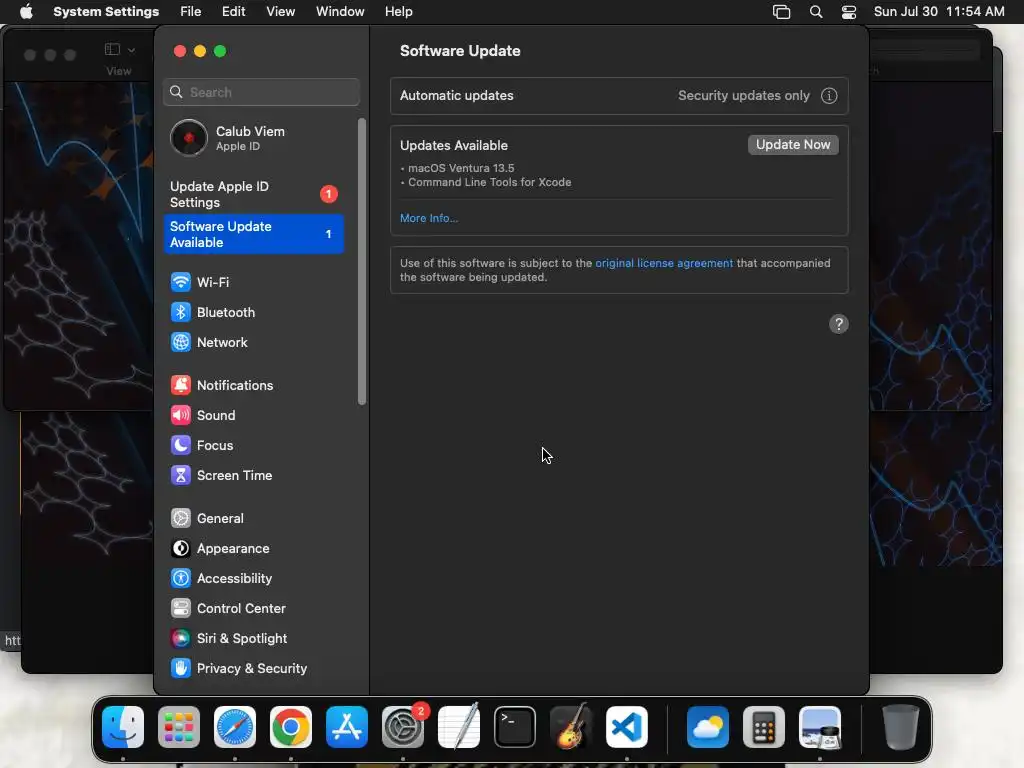1024x768 pixels.
Task: Open Launchpad from the Dock
Action: tap(179, 727)
